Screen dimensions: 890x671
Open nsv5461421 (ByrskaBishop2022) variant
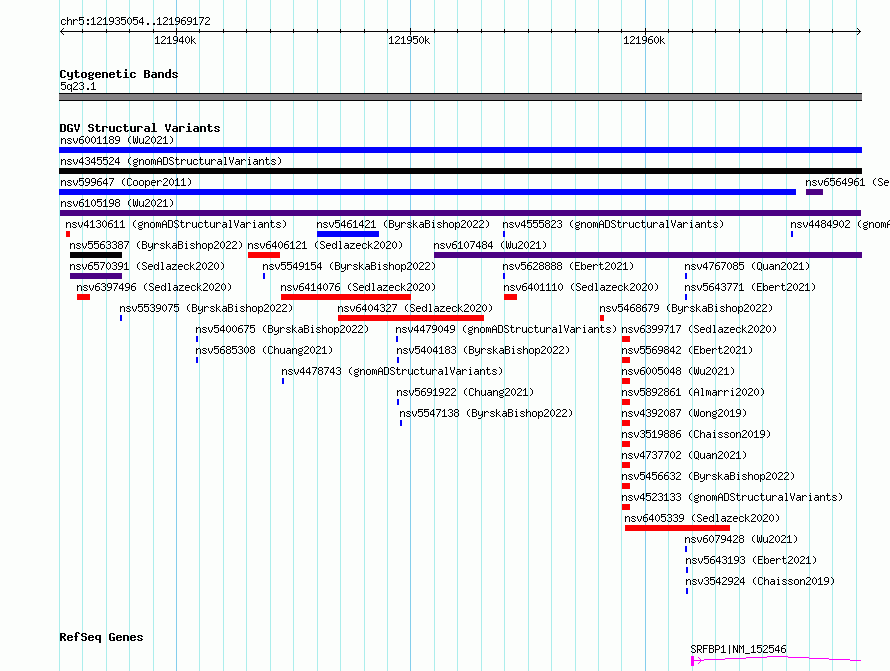pyautogui.click(x=403, y=224)
